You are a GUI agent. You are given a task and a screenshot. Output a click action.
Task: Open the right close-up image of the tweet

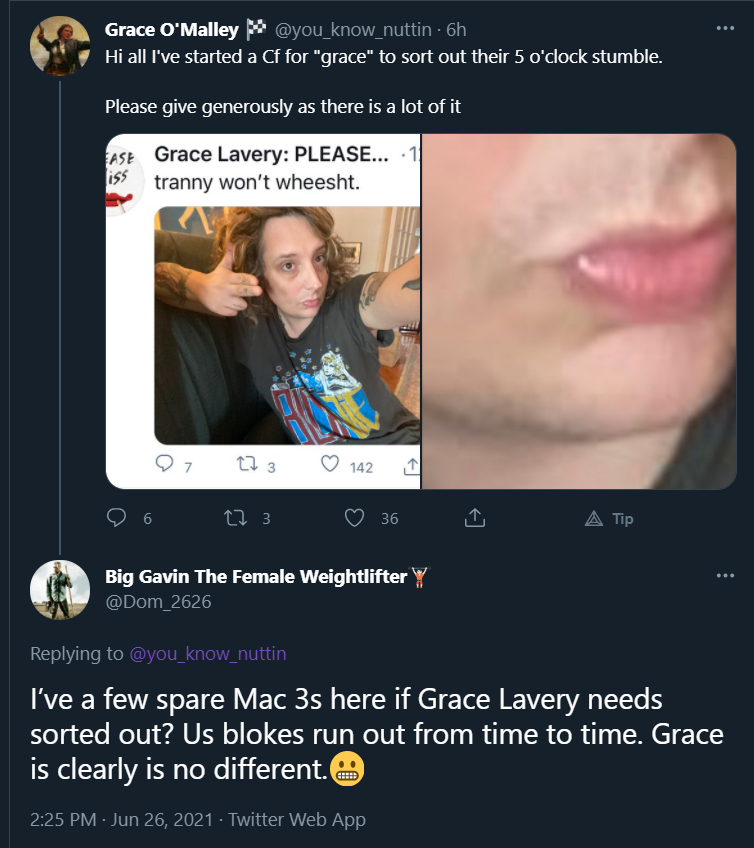[579, 311]
